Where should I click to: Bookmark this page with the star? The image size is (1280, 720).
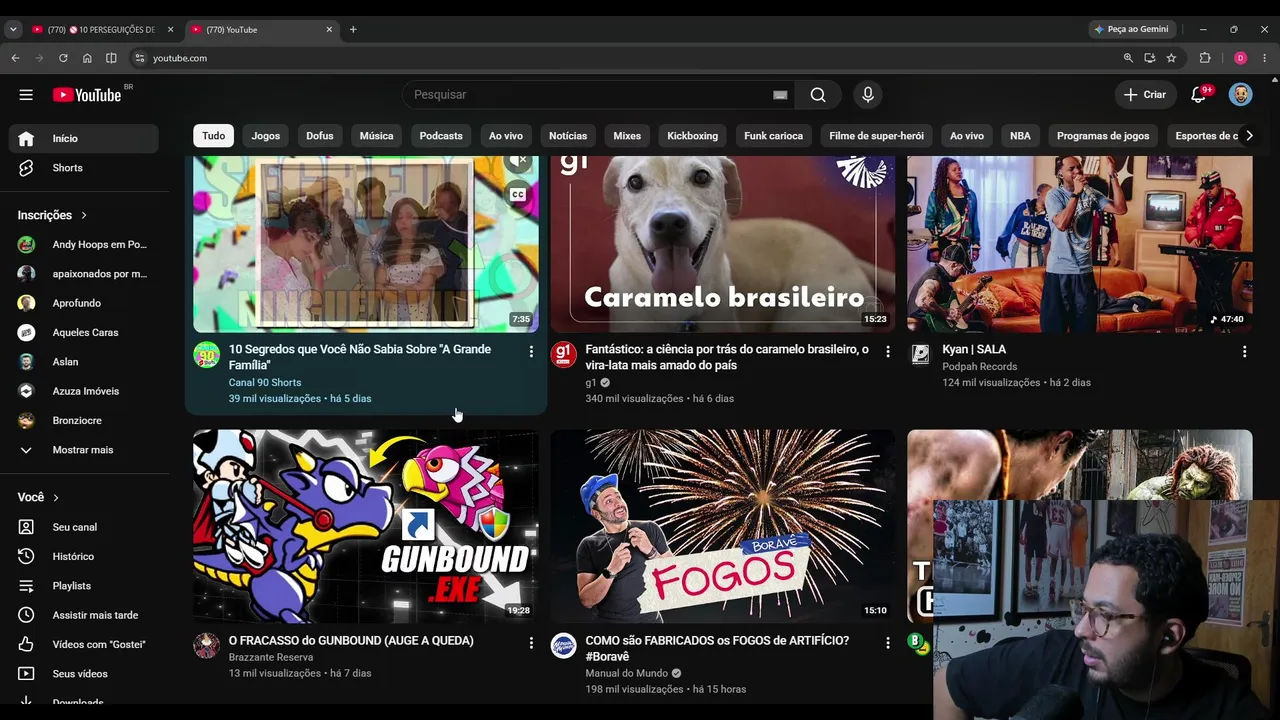pyautogui.click(x=1171, y=58)
